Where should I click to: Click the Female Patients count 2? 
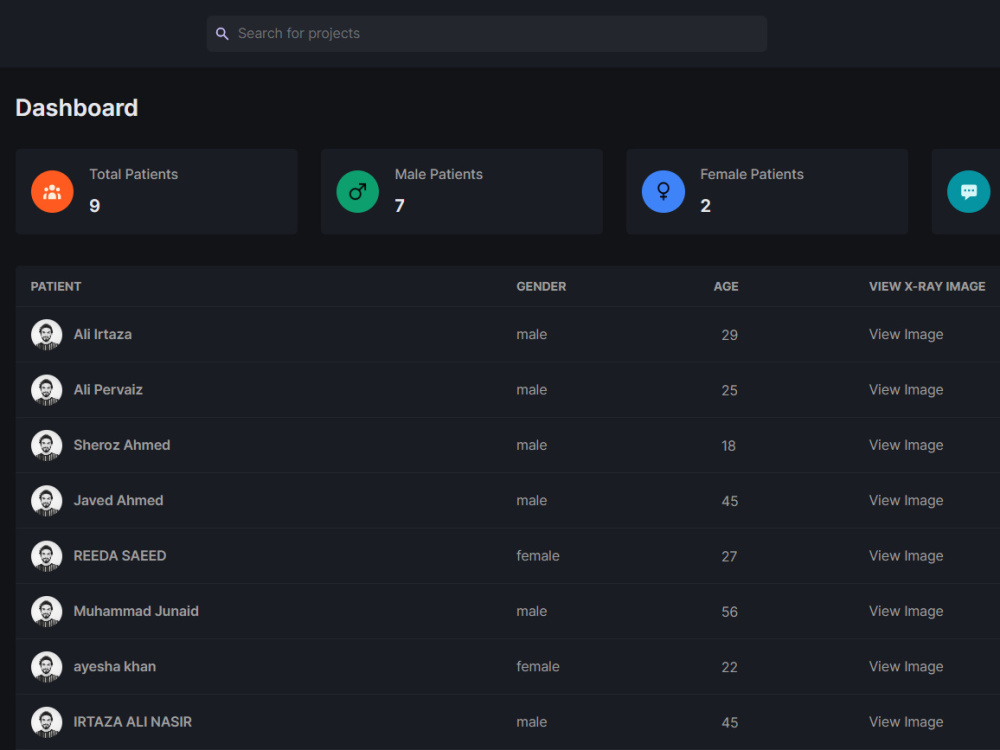coord(705,206)
